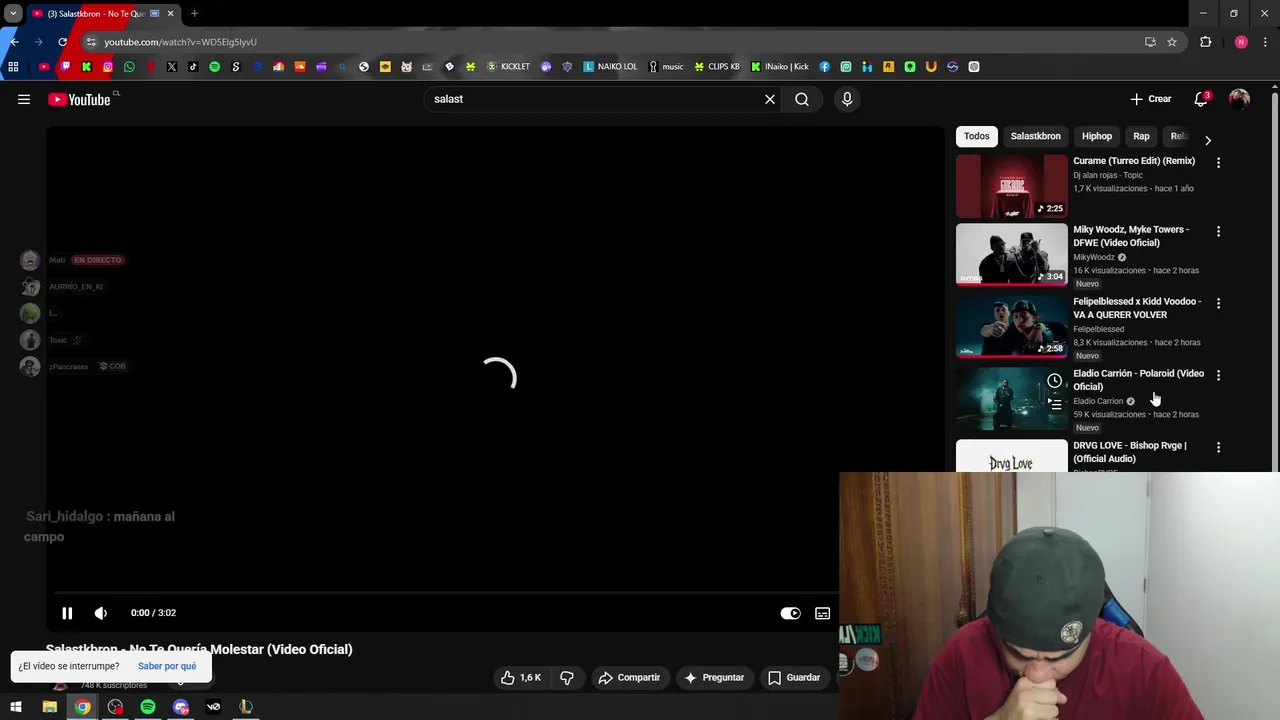Open the Chrome three-dot menu

(1265, 42)
